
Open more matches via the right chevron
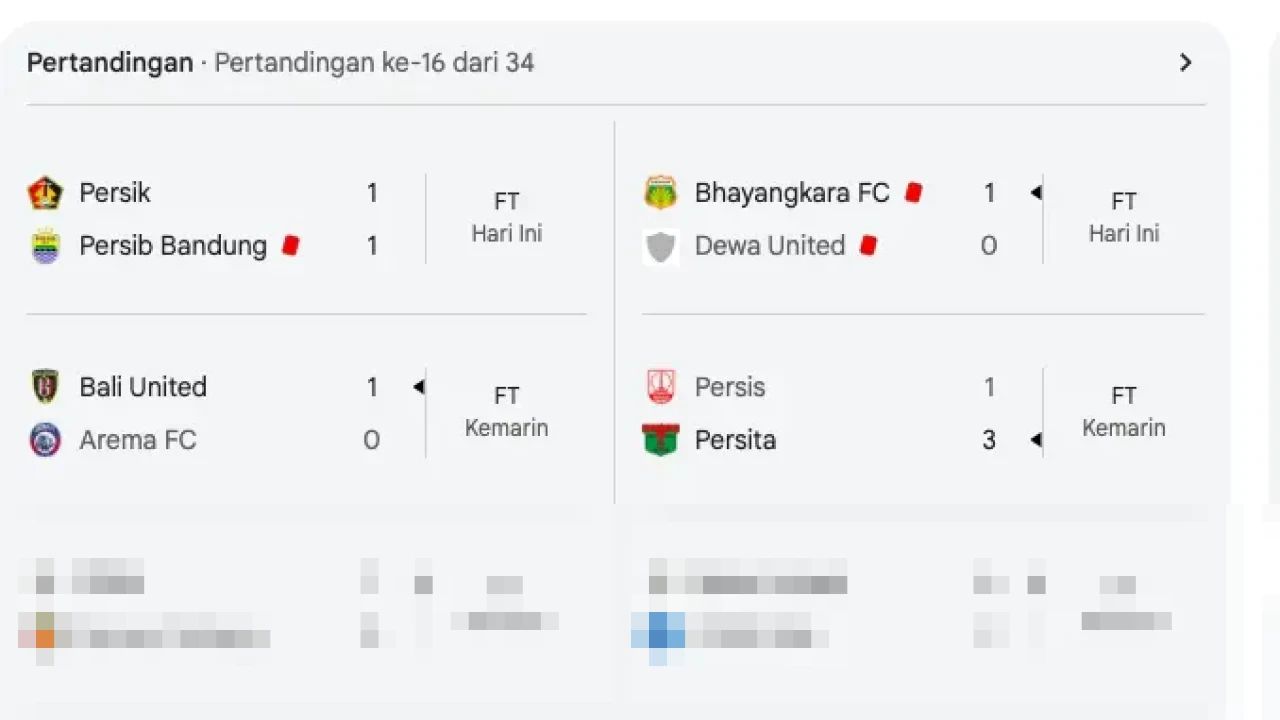(x=1185, y=62)
